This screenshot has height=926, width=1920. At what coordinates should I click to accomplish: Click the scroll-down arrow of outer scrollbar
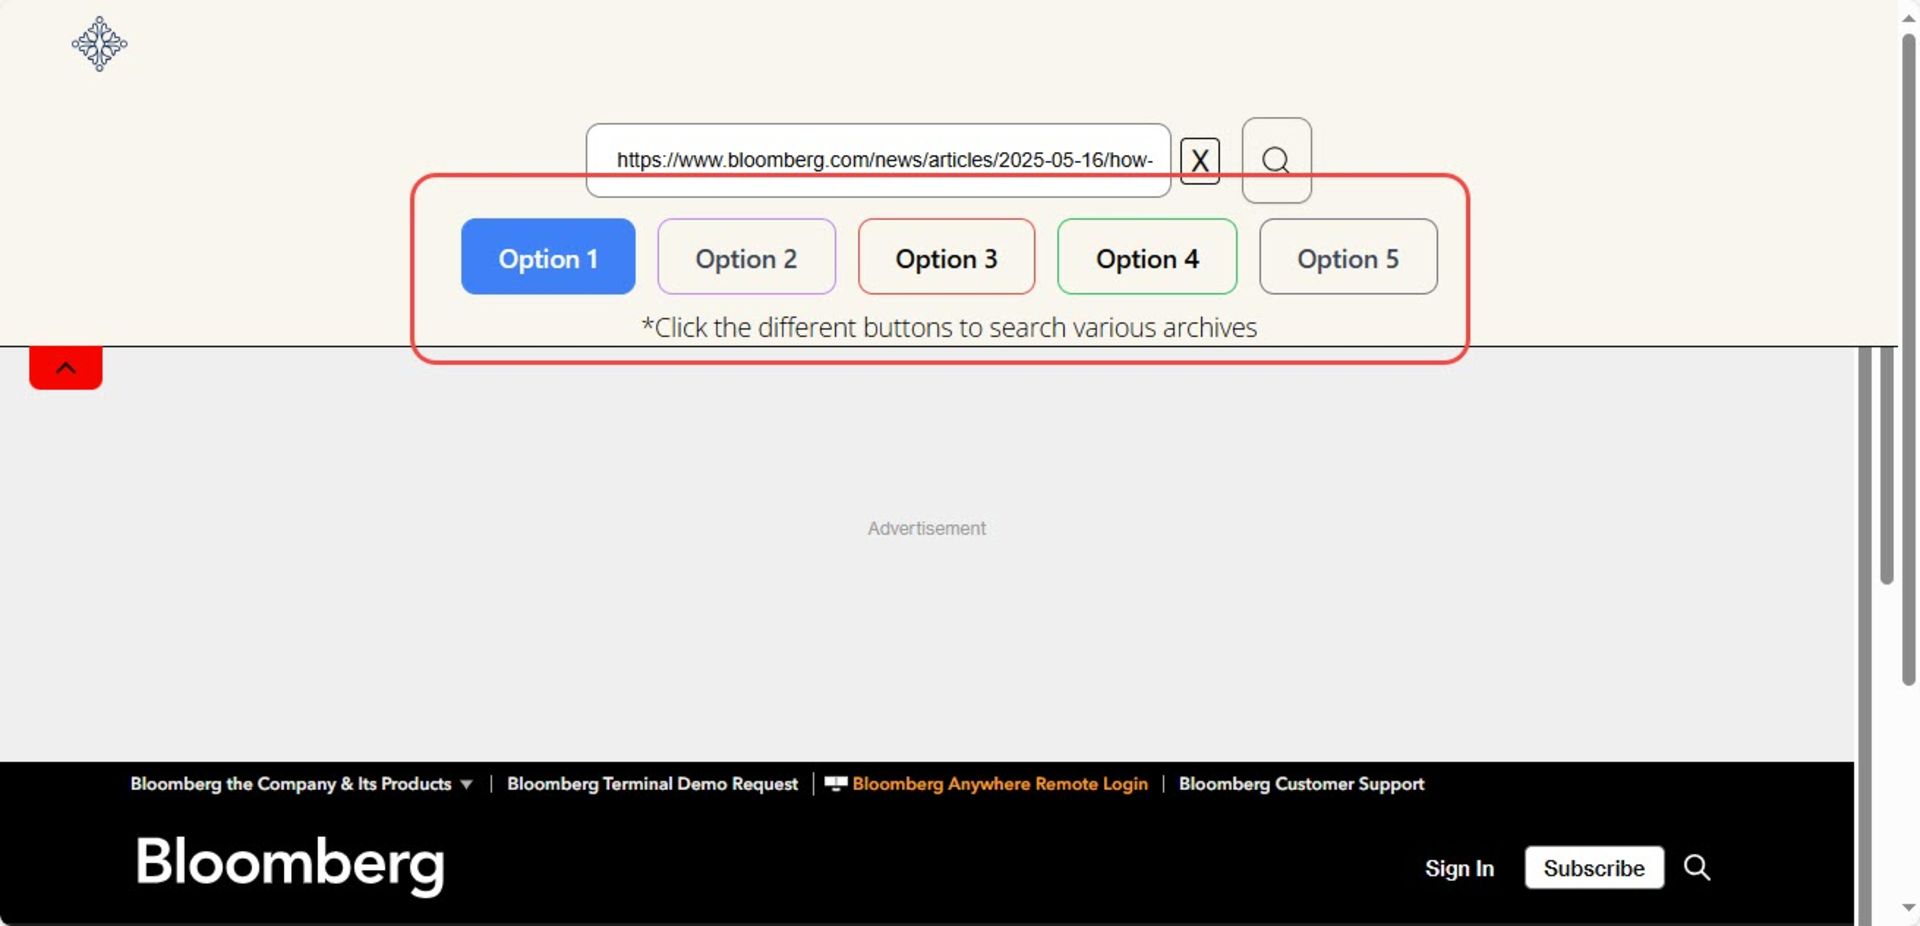click(1909, 908)
